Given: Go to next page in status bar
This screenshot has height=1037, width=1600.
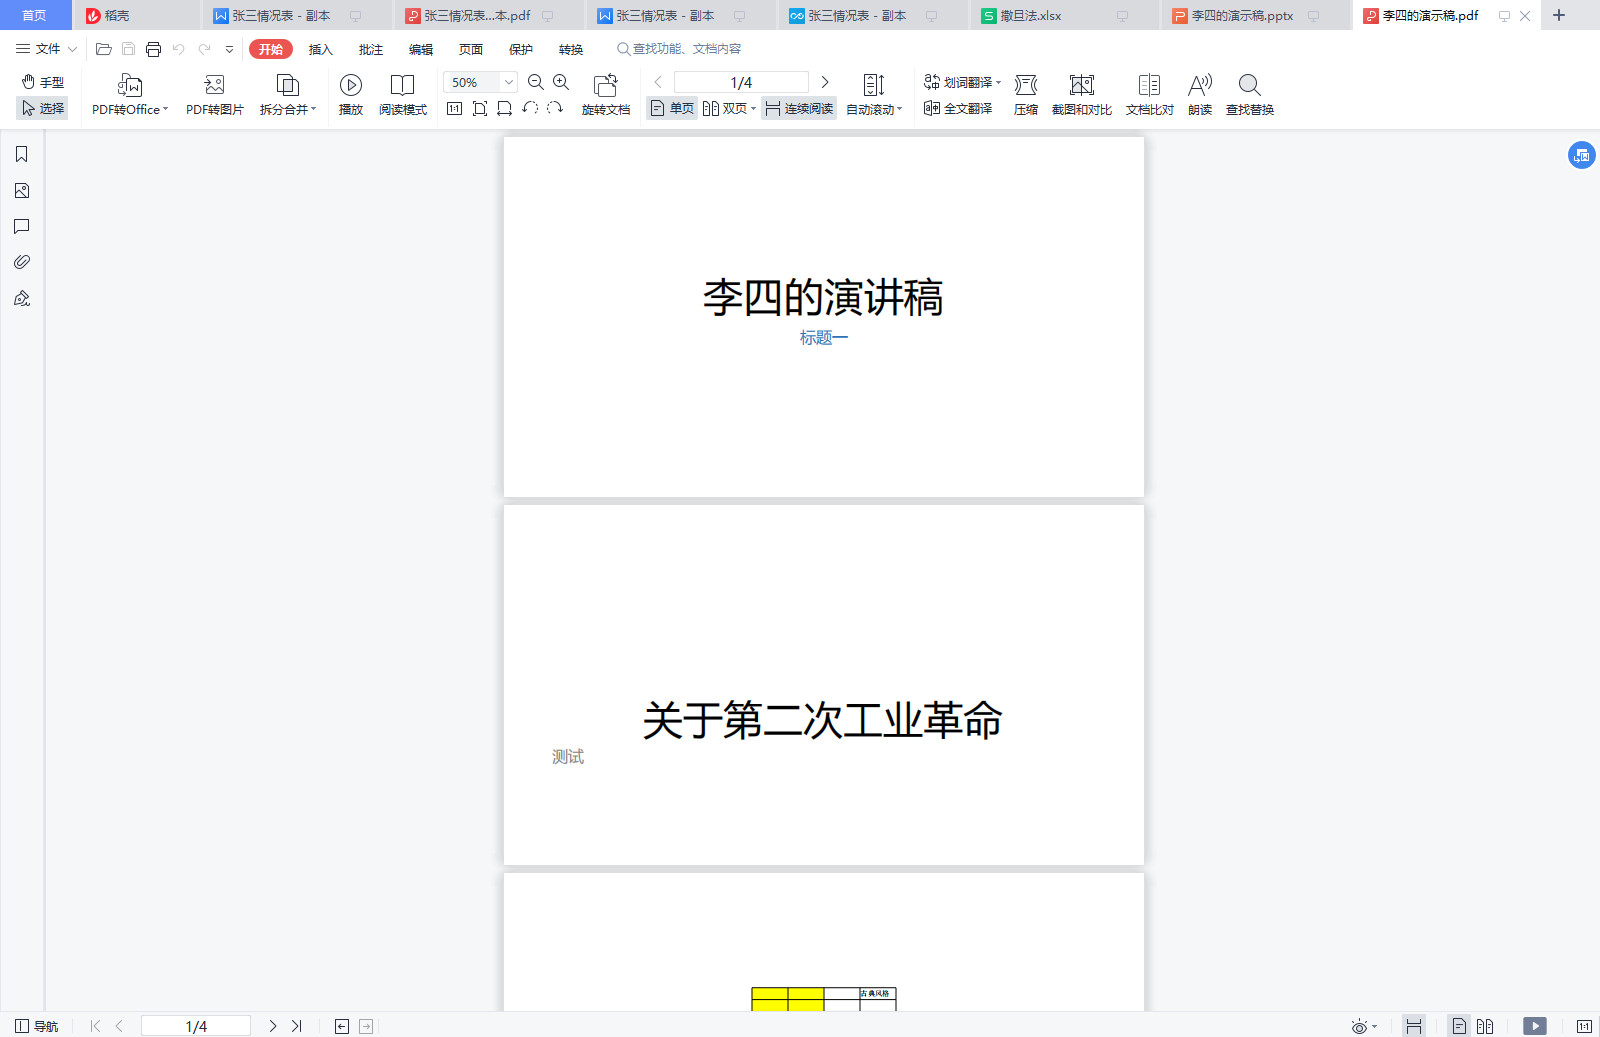Looking at the screenshot, I should [272, 1026].
